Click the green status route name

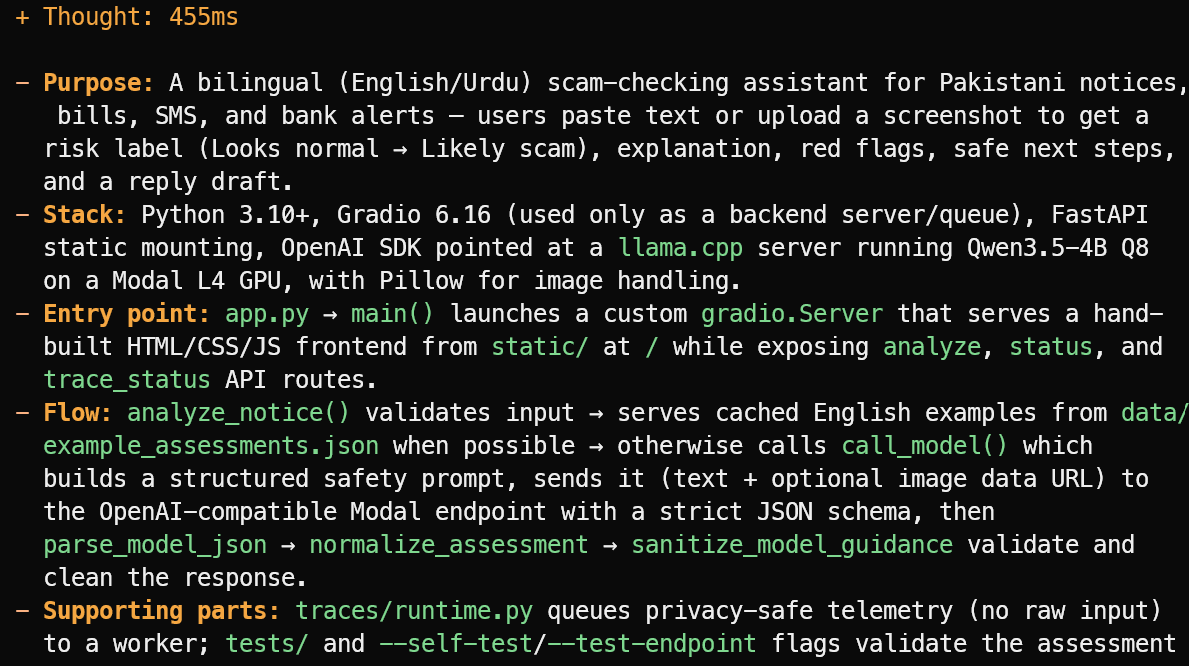coord(1050,347)
